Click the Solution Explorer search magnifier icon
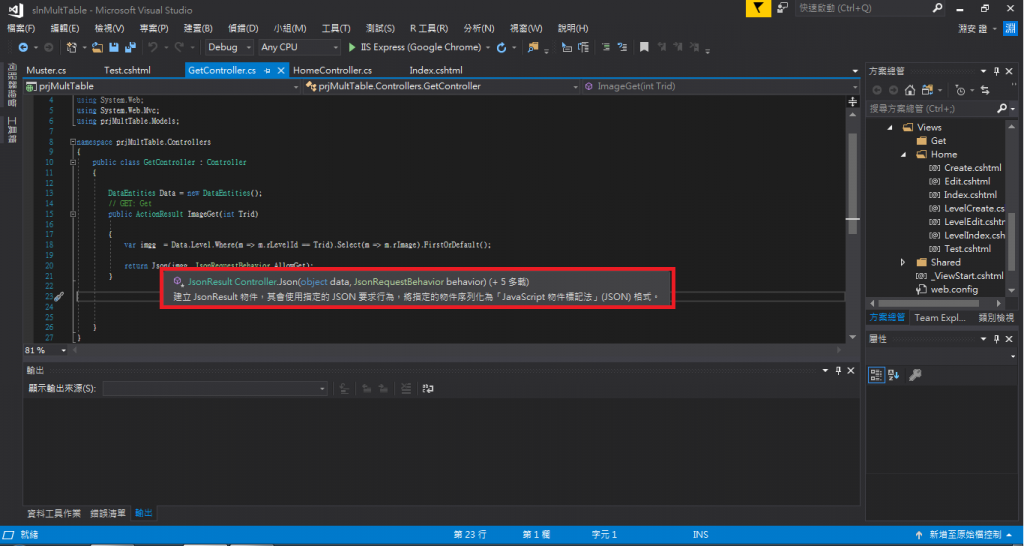 pyautogui.click(x=1002, y=108)
